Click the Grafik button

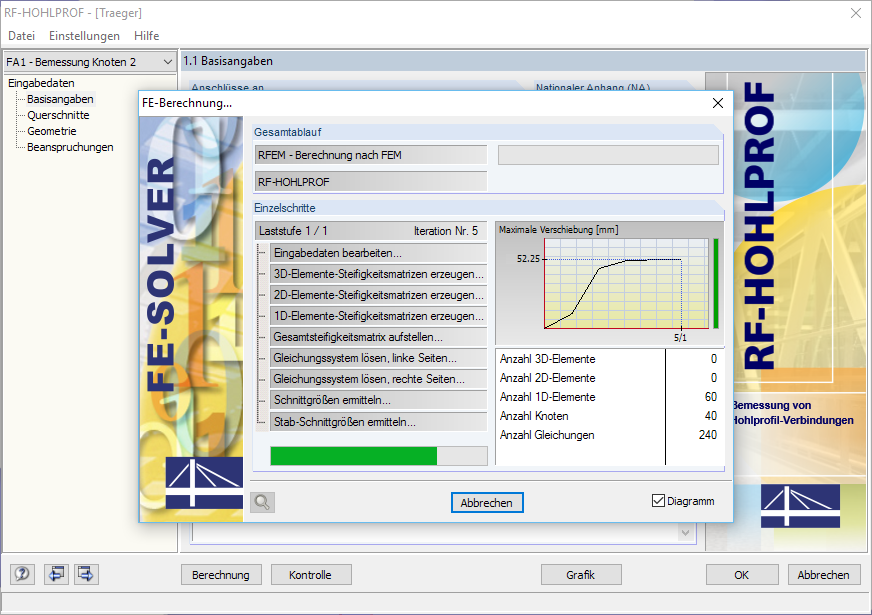(581, 574)
